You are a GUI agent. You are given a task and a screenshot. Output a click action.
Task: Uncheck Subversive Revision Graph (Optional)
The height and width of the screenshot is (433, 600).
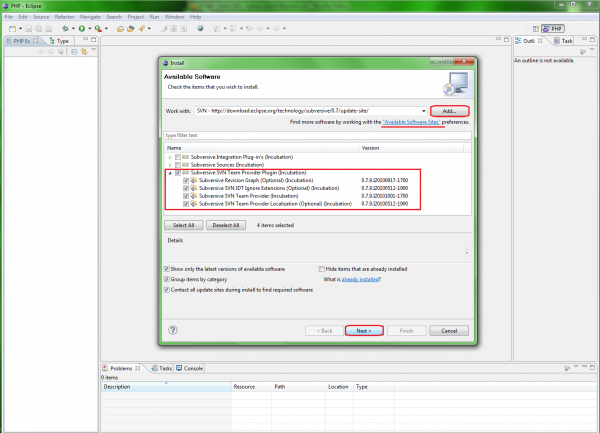tap(186, 181)
